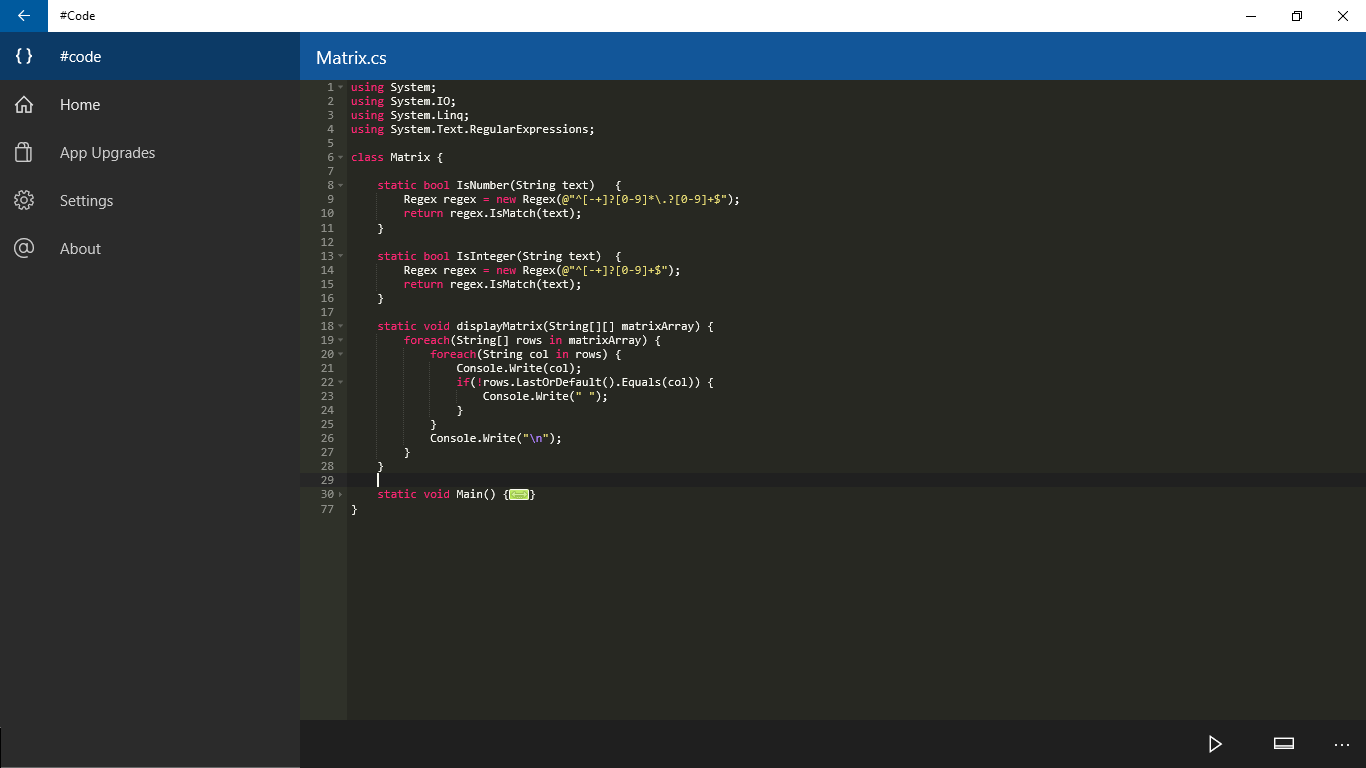Select the Home house icon in sidebar
Viewport: 1366px width, 768px height.
coord(24,104)
